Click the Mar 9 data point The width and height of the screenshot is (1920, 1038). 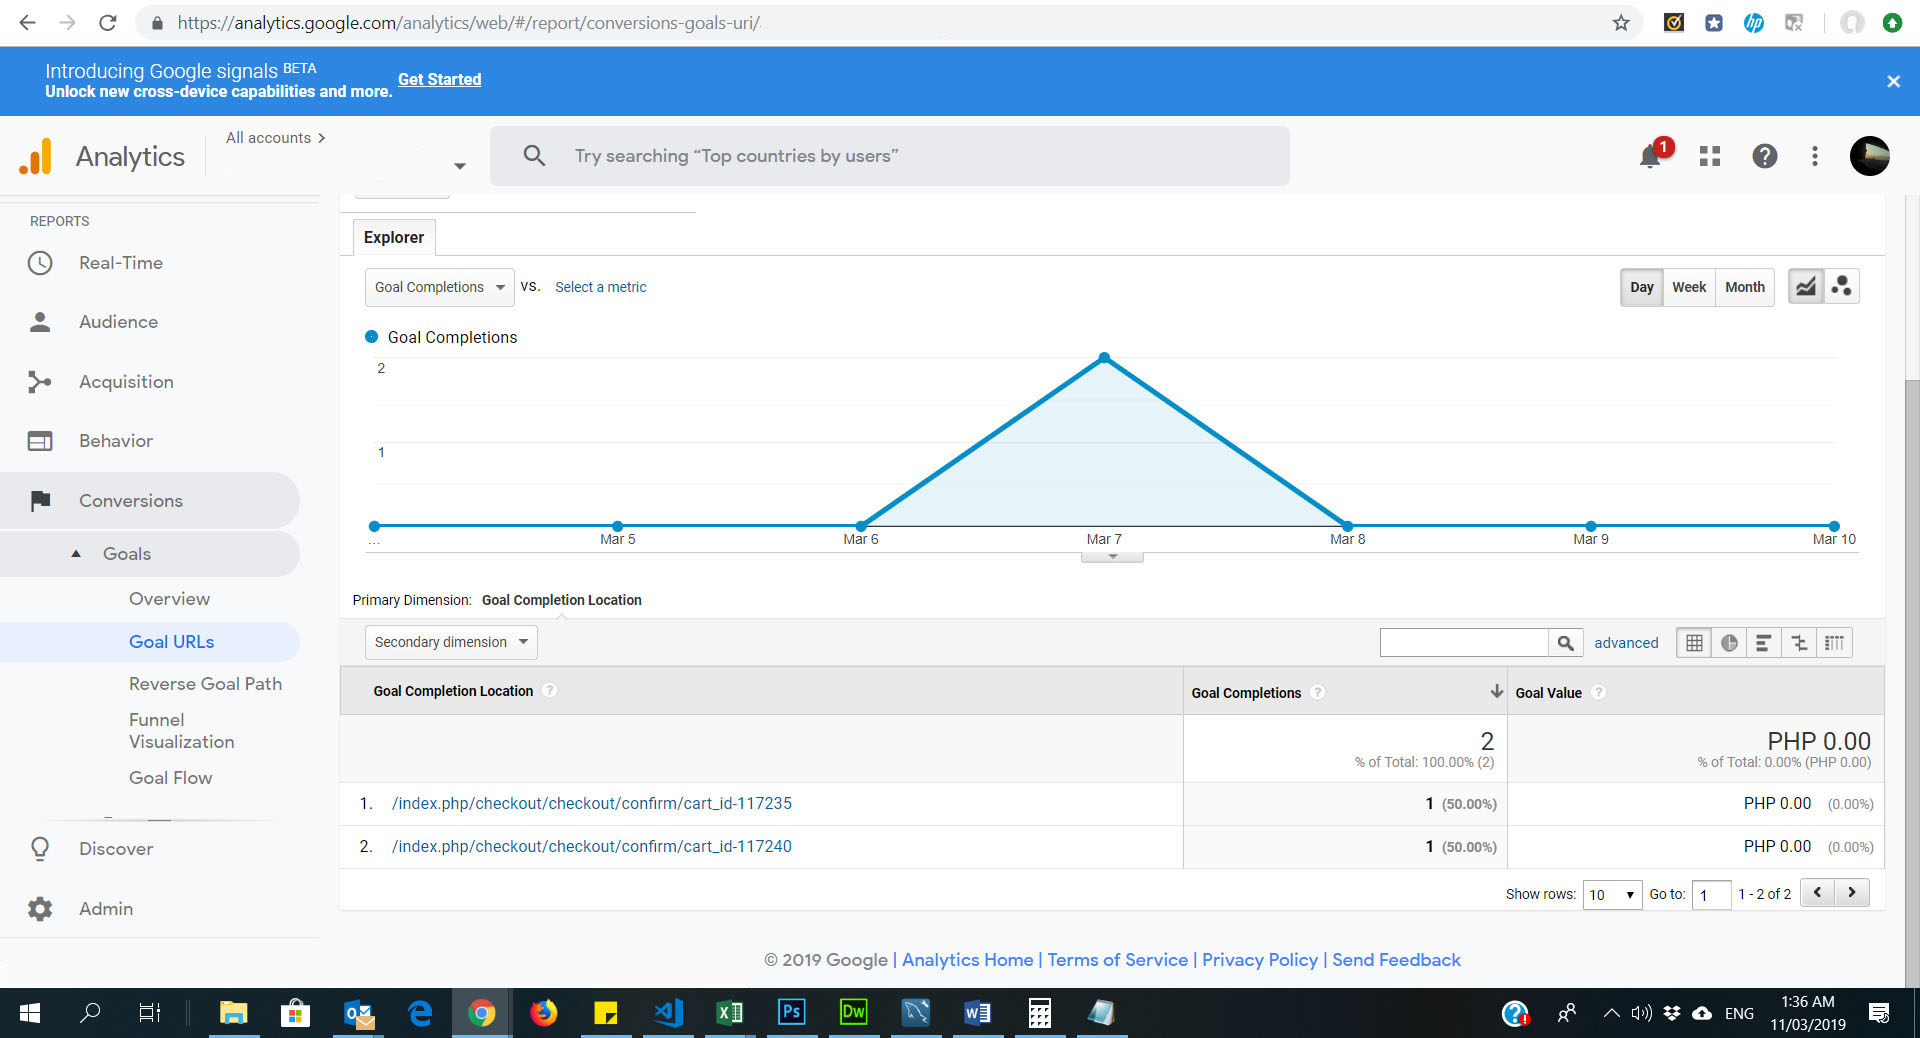[x=1591, y=526]
